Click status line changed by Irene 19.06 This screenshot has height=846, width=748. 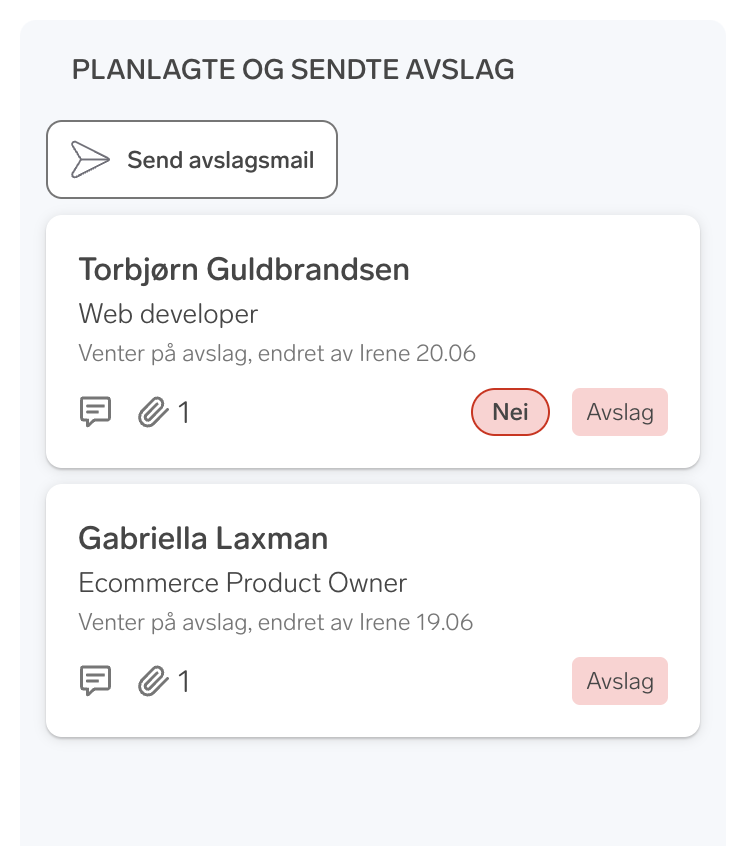click(276, 622)
